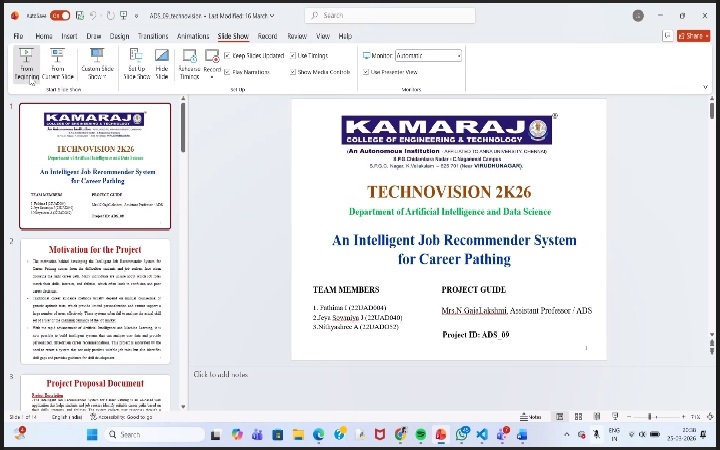Switch to Reading View
Screen dimensions: 720x450
point(596,416)
